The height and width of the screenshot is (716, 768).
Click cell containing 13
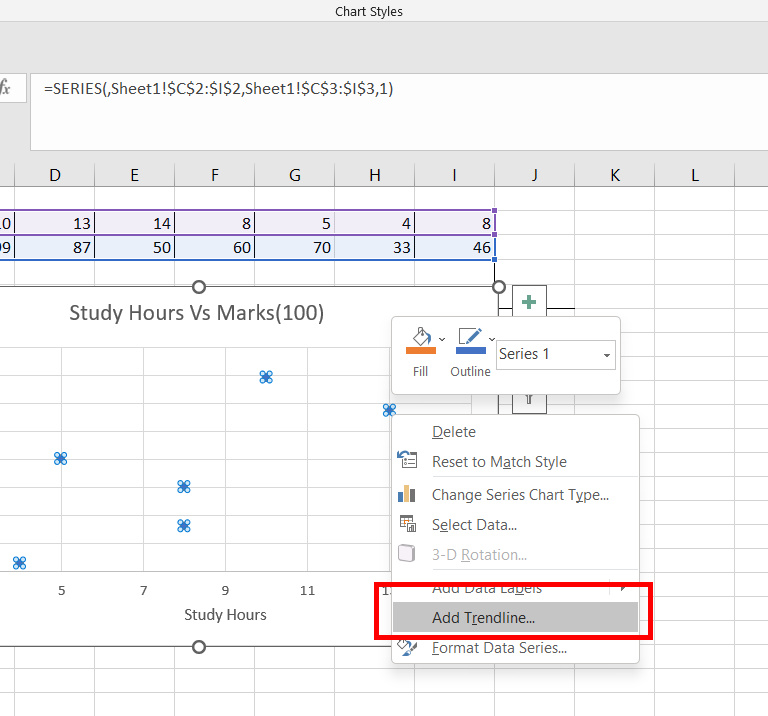(x=55, y=223)
